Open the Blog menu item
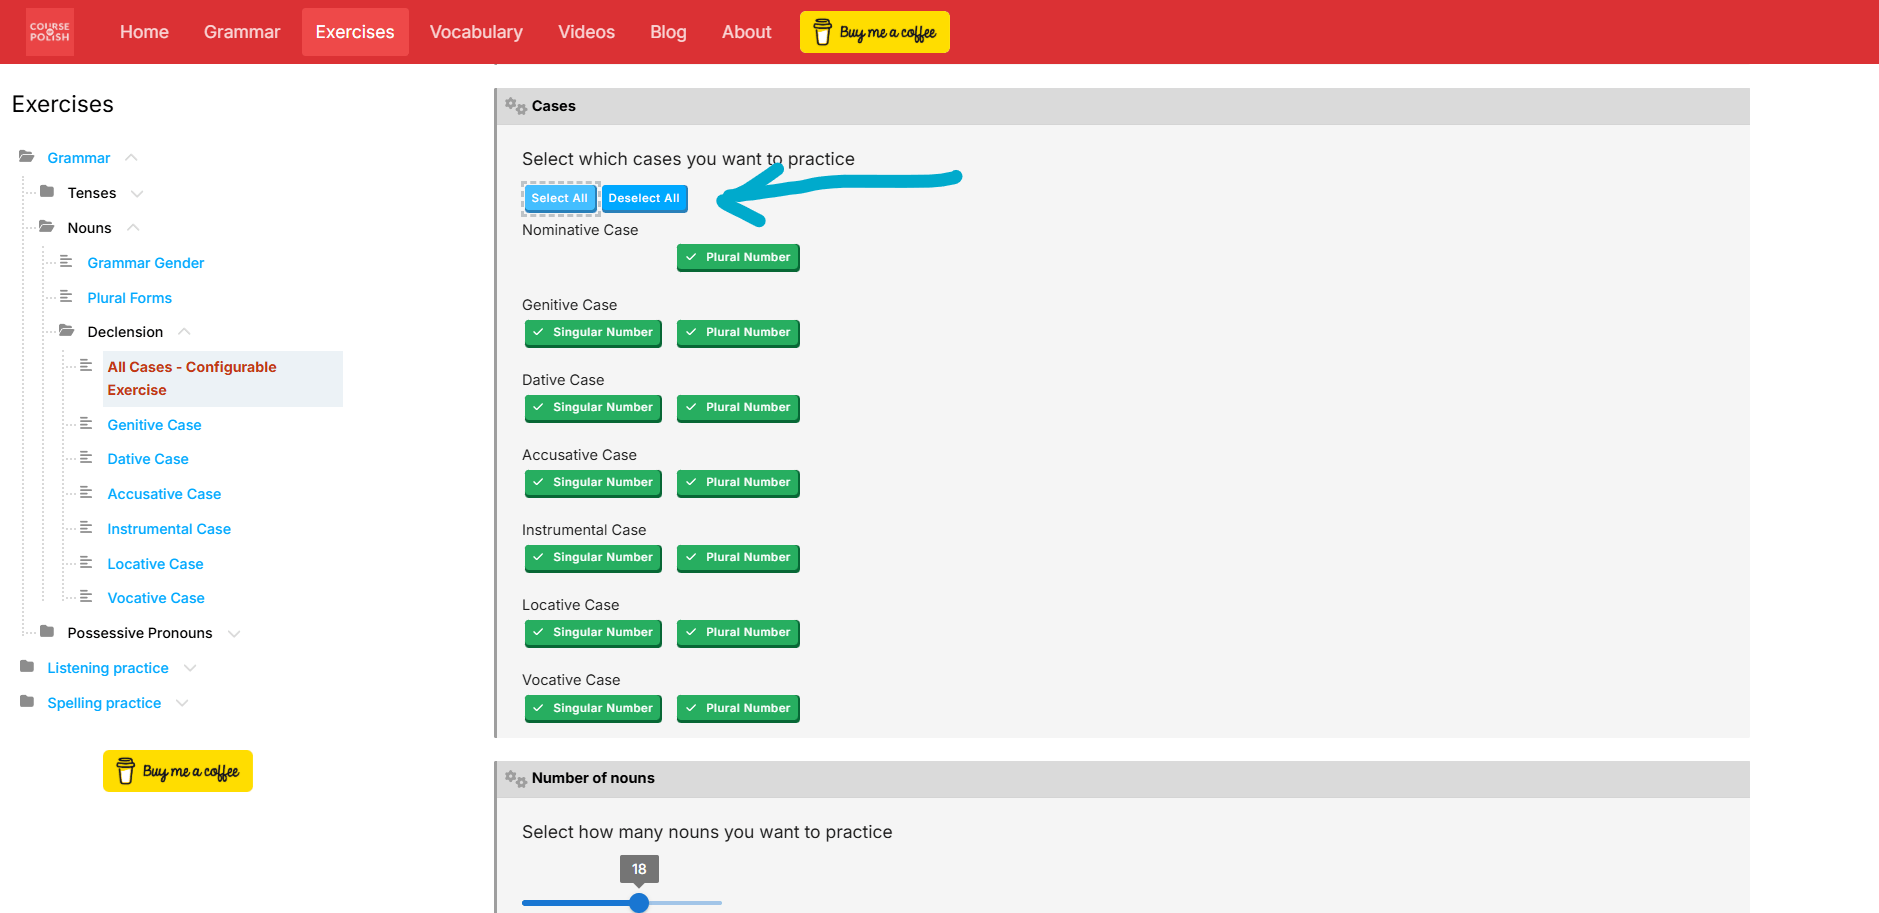 tap(667, 31)
